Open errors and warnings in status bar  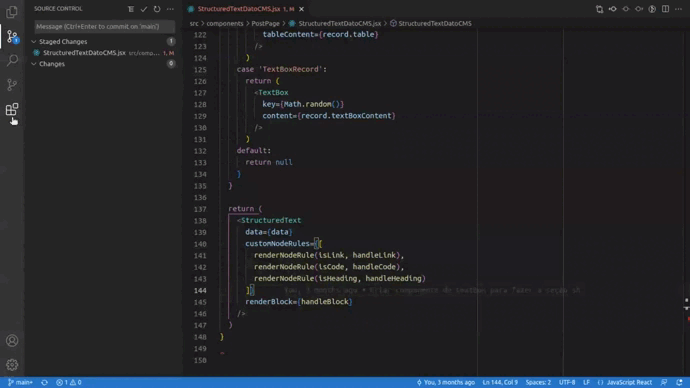[x=69, y=382]
